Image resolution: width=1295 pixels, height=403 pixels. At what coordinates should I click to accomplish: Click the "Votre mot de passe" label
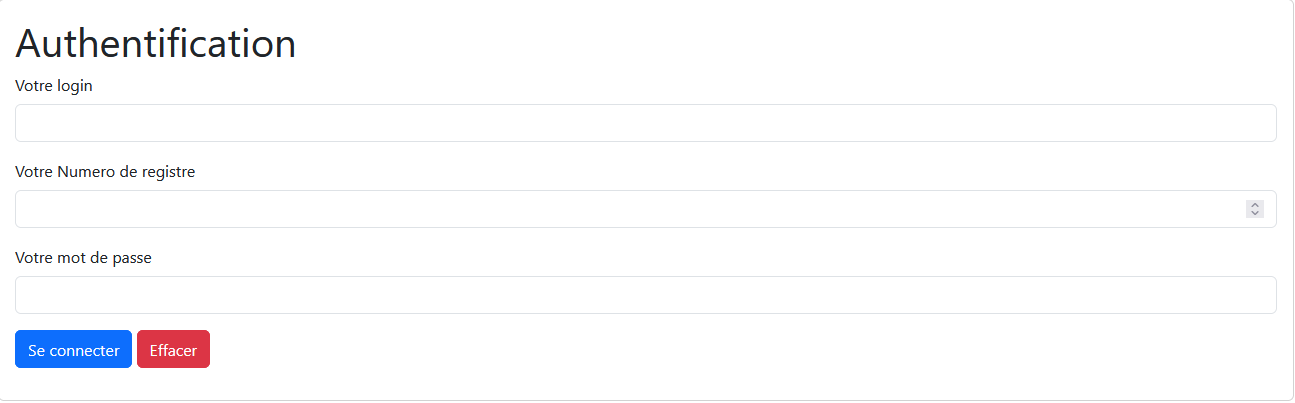(x=83, y=258)
